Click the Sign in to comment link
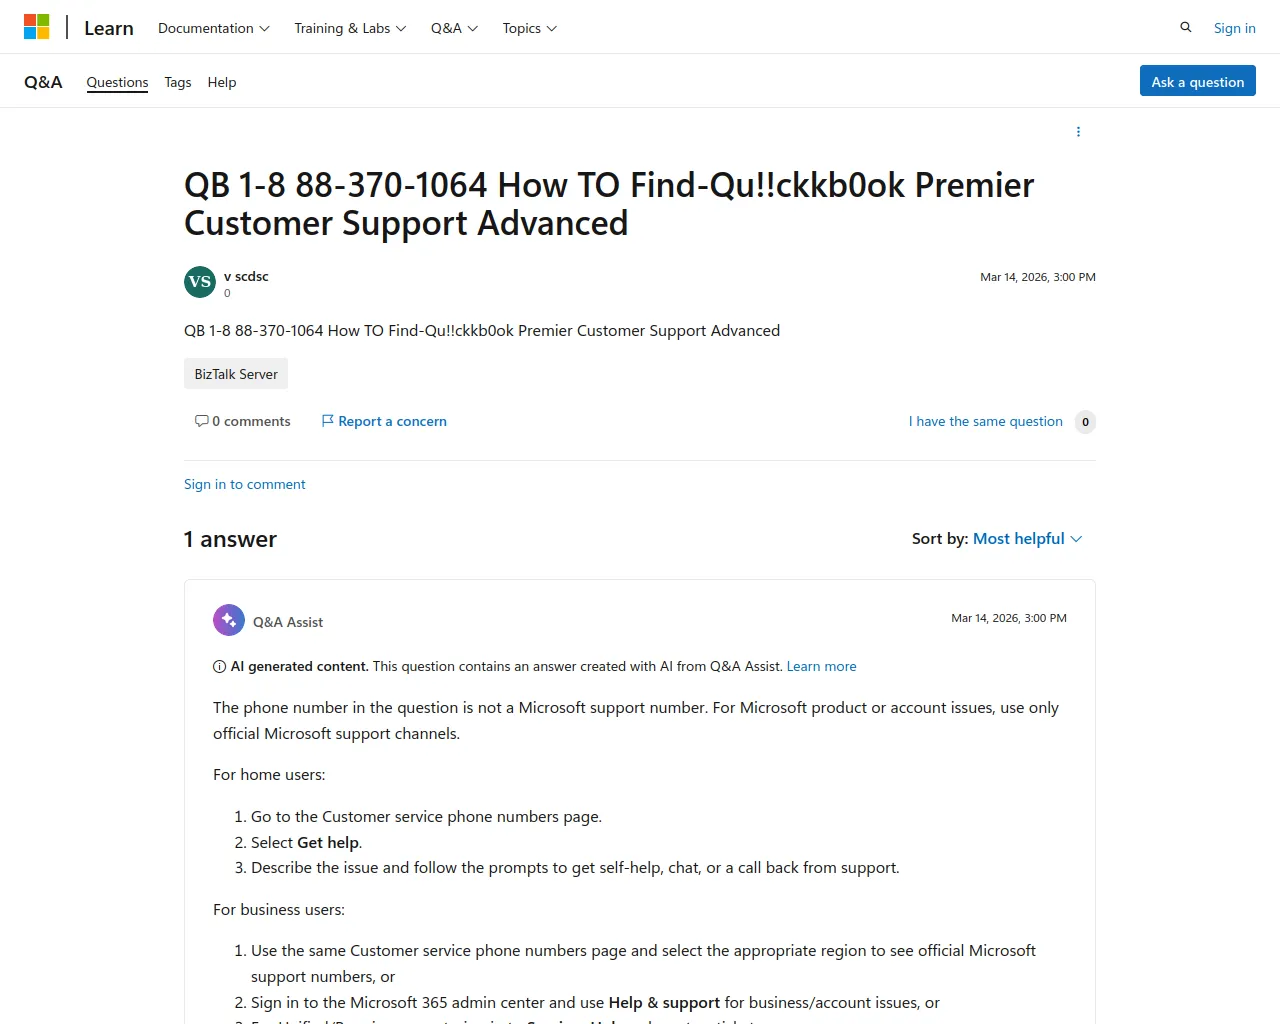The height and width of the screenshot is (1024, 1280). point(245,484)
